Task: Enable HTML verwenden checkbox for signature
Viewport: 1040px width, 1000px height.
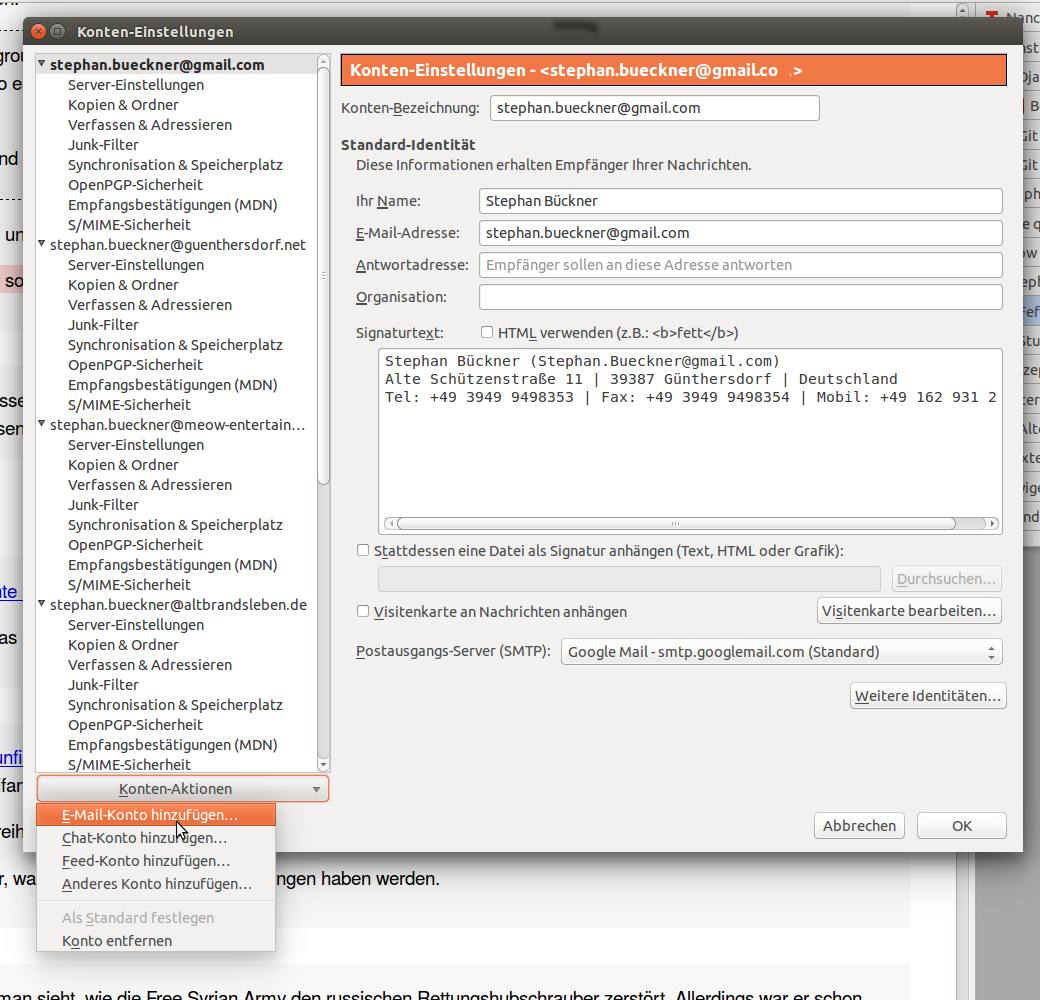Action: 487,333
